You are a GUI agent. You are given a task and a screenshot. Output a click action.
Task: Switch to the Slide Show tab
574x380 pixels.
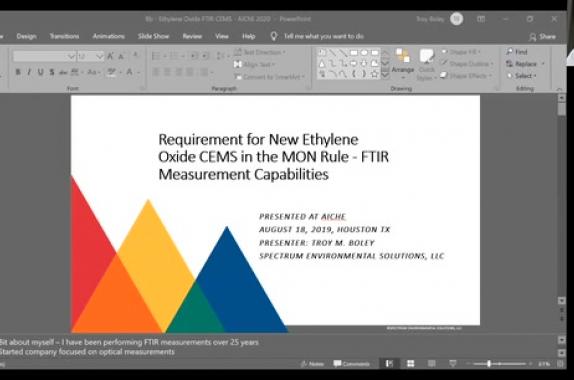pos(153,36)
